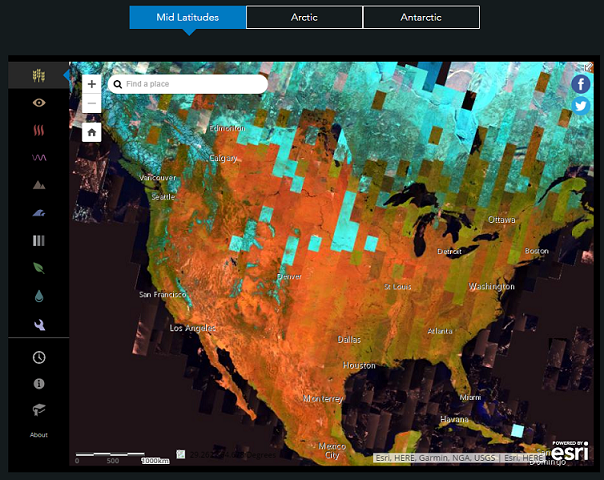Share map on Twitter

tap(581, 106)
